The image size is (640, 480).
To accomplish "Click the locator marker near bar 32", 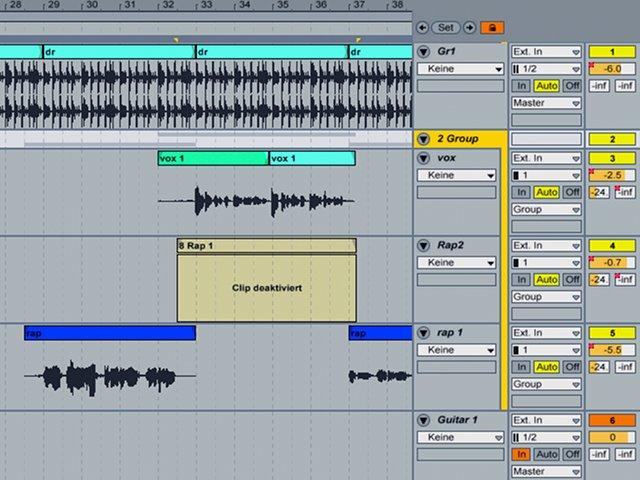I will click(176, 40).
